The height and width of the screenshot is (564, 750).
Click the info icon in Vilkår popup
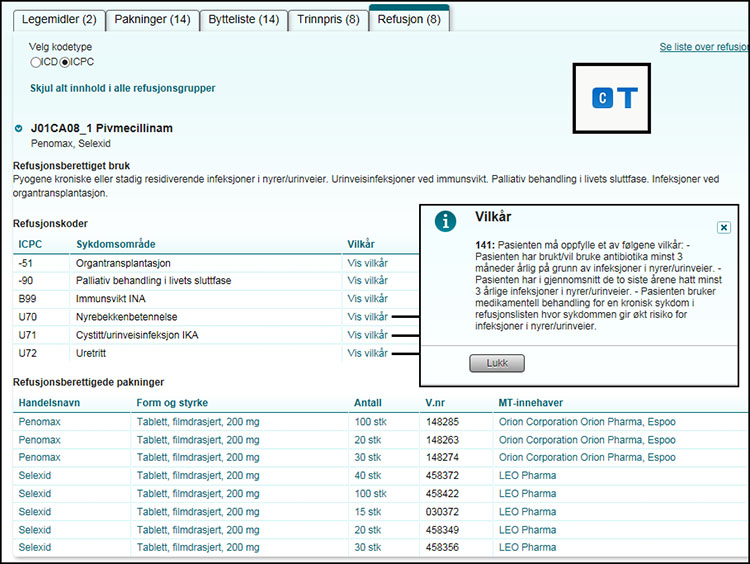(446, 222)
